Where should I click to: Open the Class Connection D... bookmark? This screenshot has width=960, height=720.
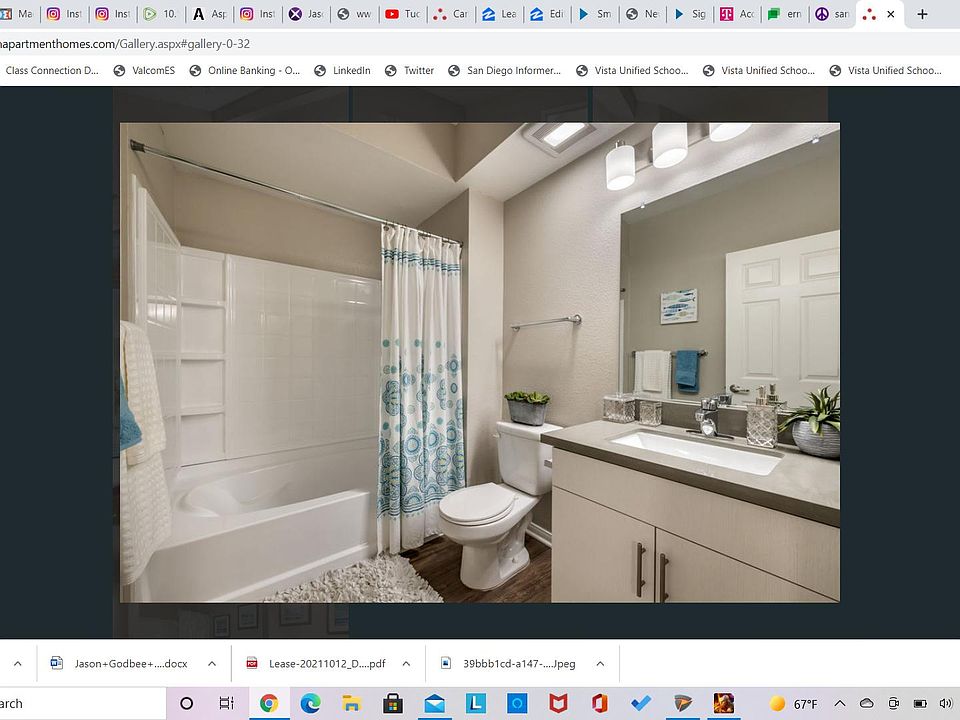coord(50,70)
